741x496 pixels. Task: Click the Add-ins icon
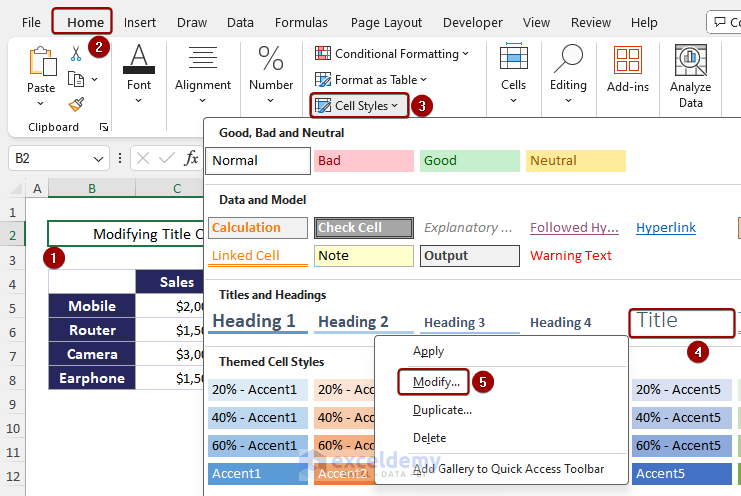(x=628, y=60)
